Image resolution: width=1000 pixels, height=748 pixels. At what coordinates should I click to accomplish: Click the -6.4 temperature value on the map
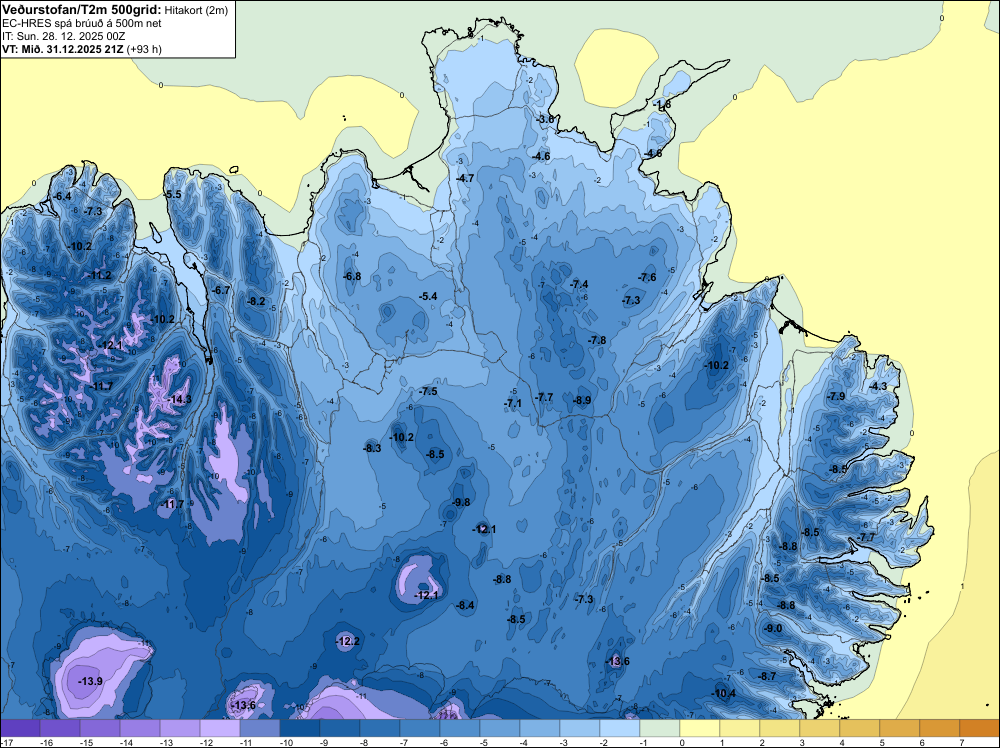(62, 196)
